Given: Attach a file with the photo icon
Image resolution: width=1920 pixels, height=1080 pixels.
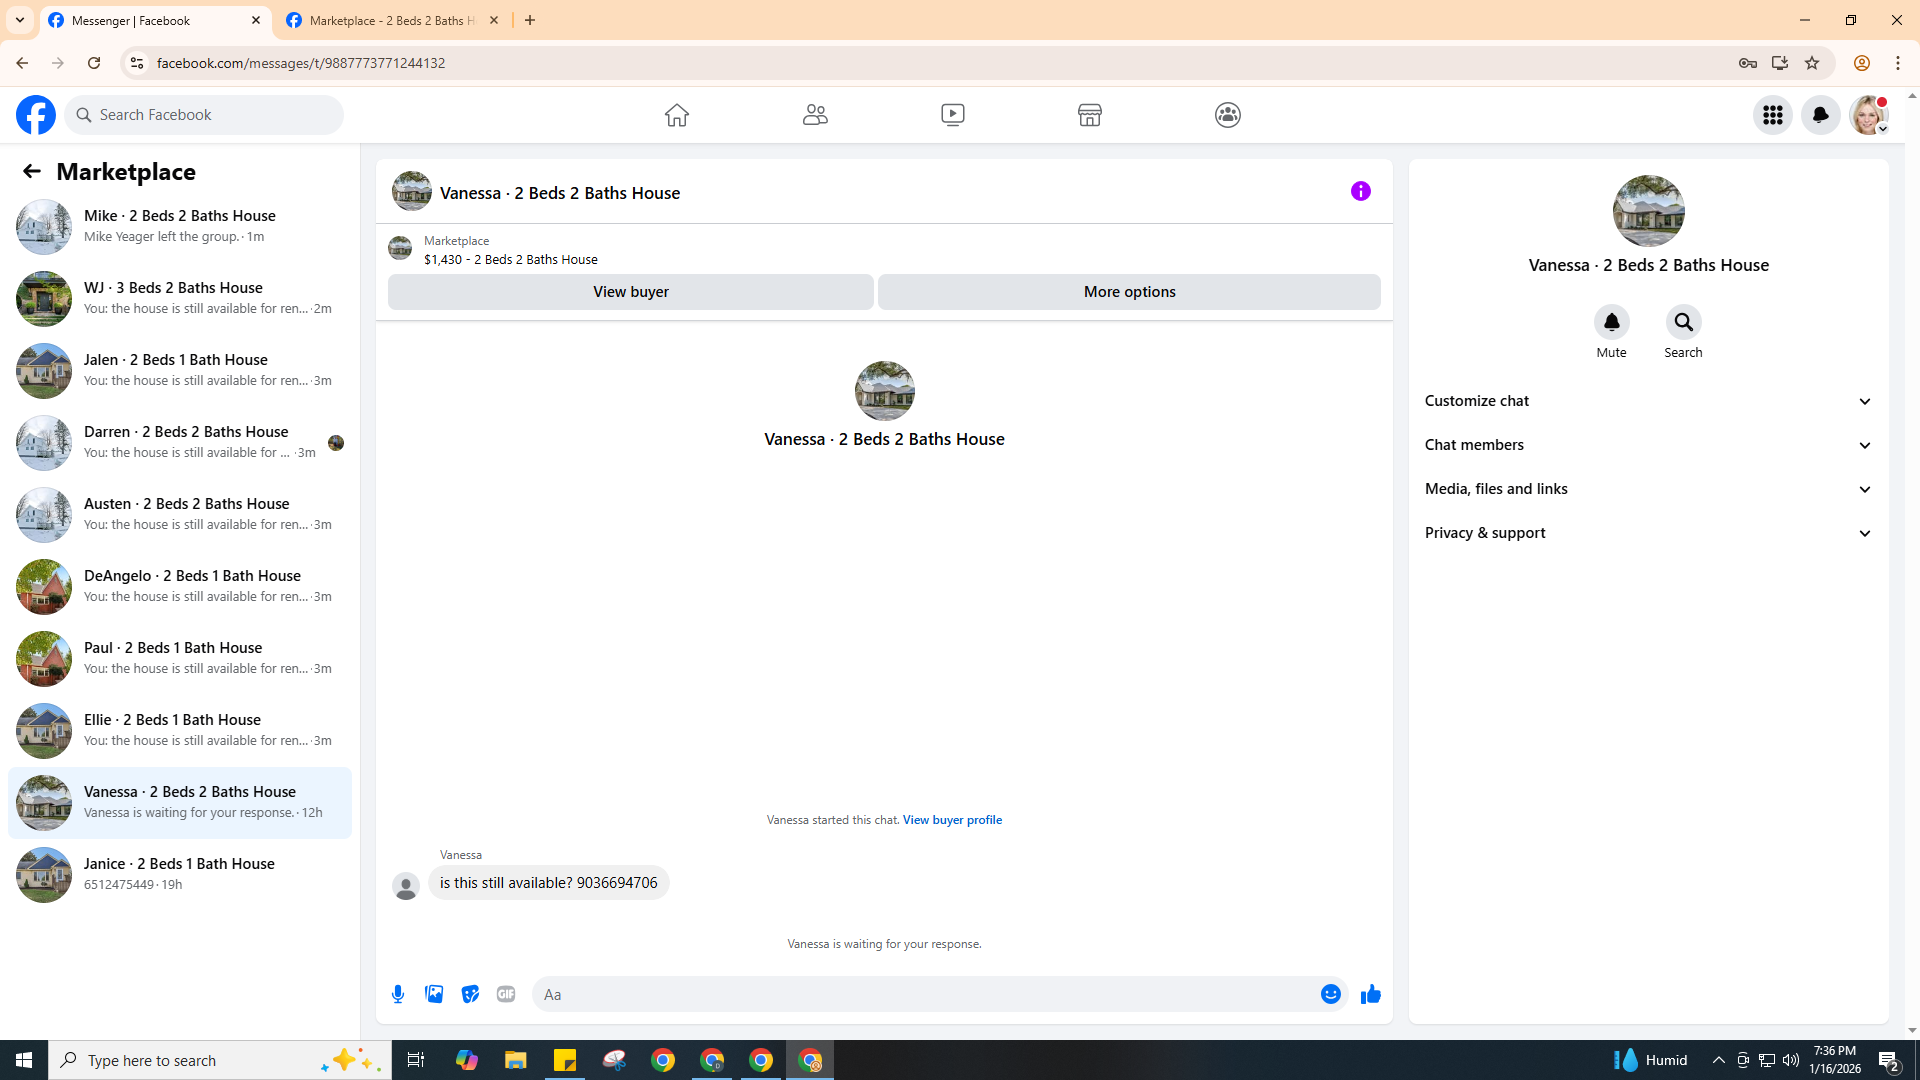Looking at the screenshot, I should 434,994.
